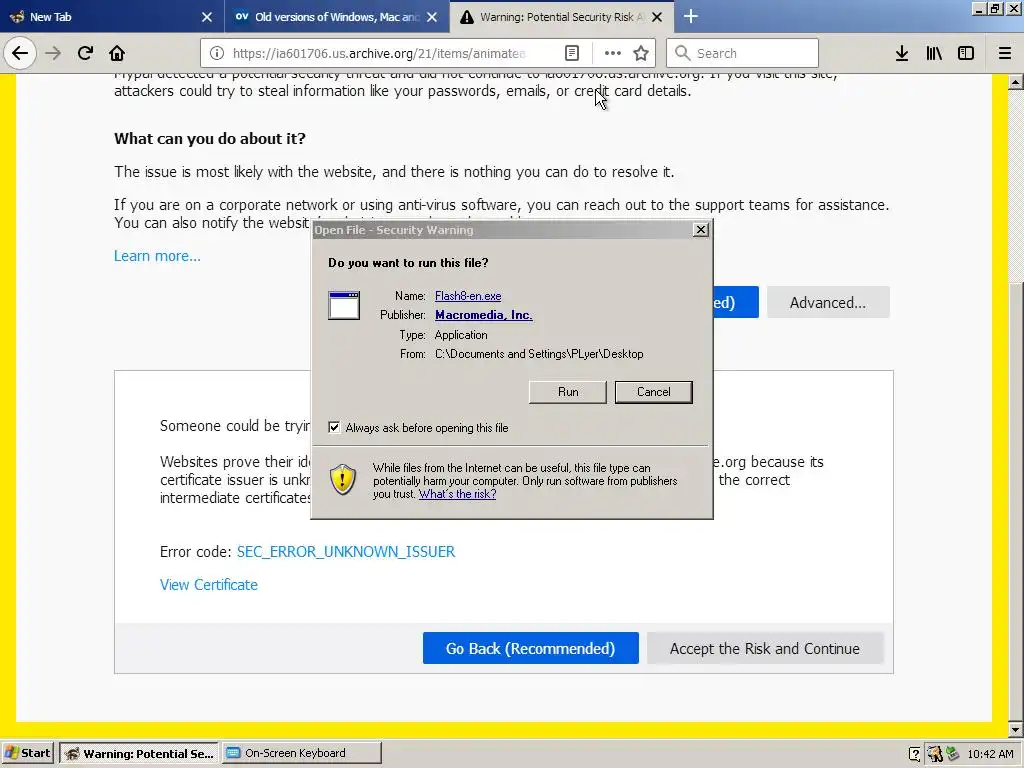1024x768 pixels.
Task: Minimize the browser window
Action: [x=979, y=8]
